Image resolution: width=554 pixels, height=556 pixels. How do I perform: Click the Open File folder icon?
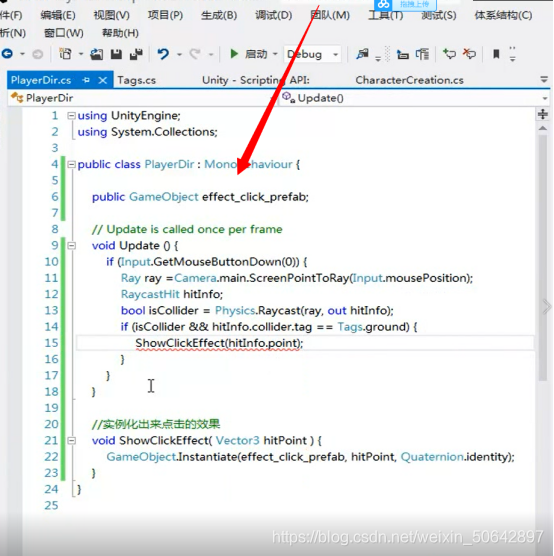(96, 54)
